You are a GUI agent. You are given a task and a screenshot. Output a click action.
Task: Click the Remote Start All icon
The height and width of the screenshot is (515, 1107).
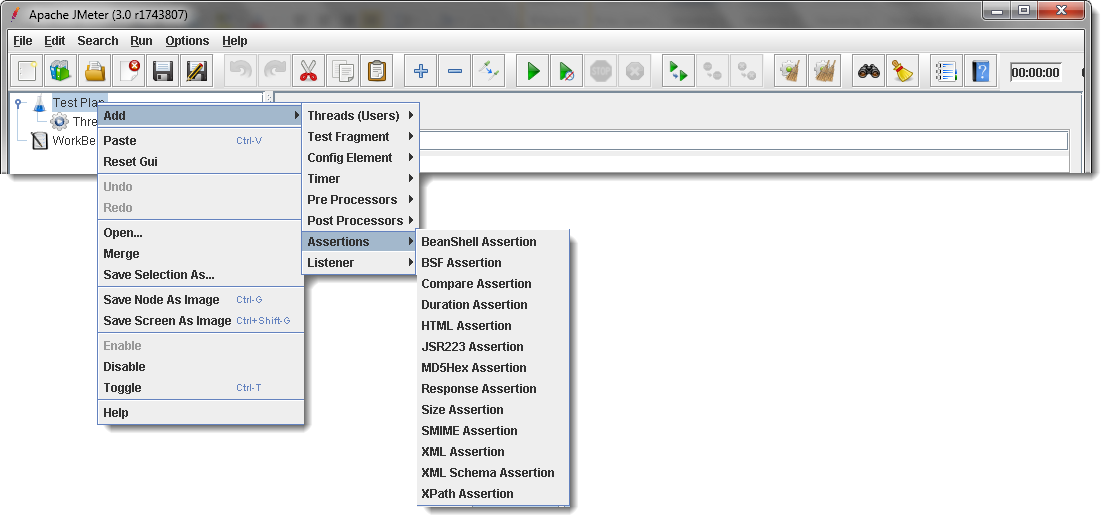pos(678,71)
